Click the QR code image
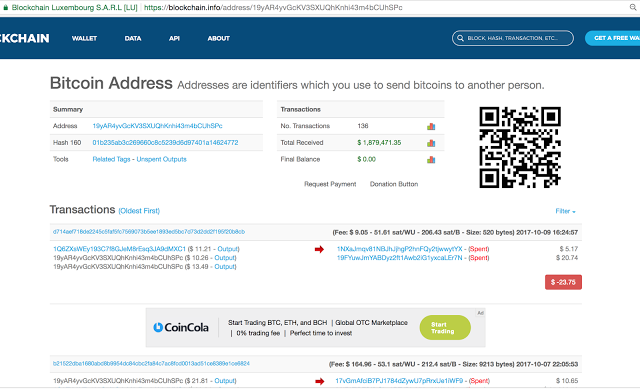 click(x=520, y=147)
